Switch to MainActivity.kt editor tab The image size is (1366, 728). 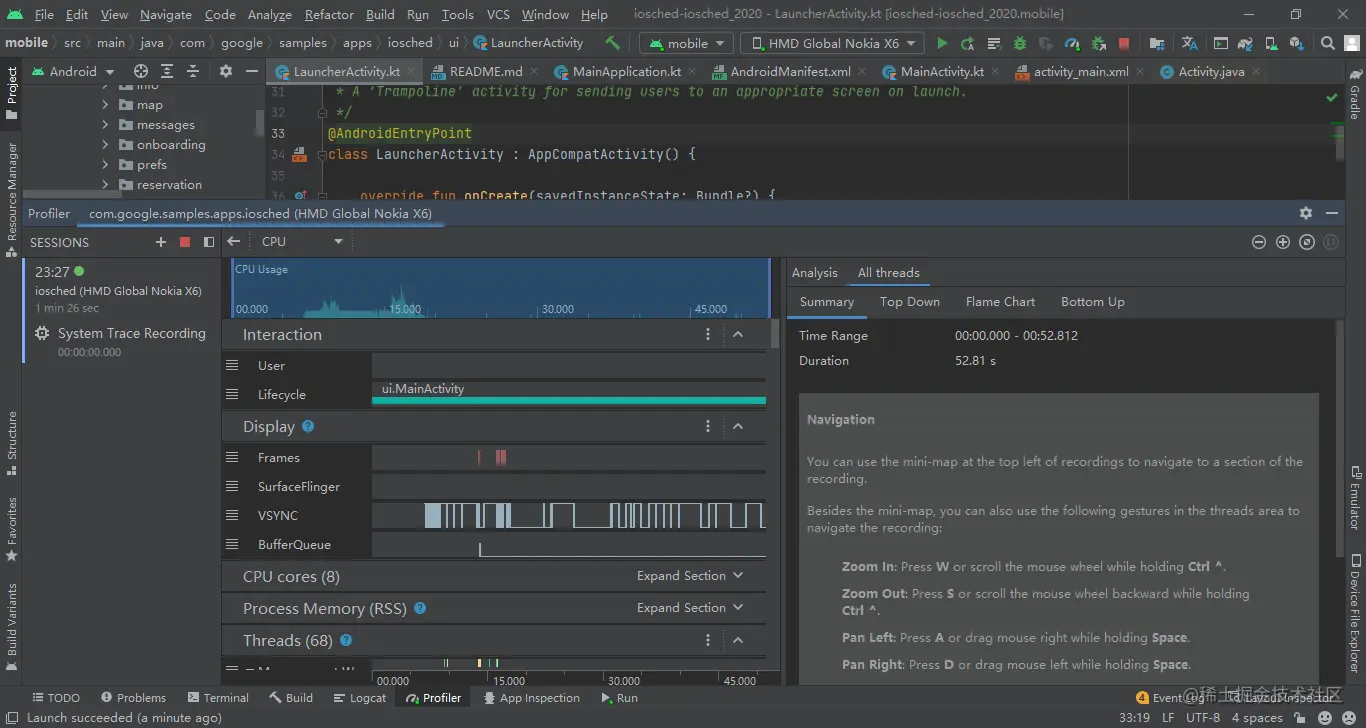[x=942, y=72]
